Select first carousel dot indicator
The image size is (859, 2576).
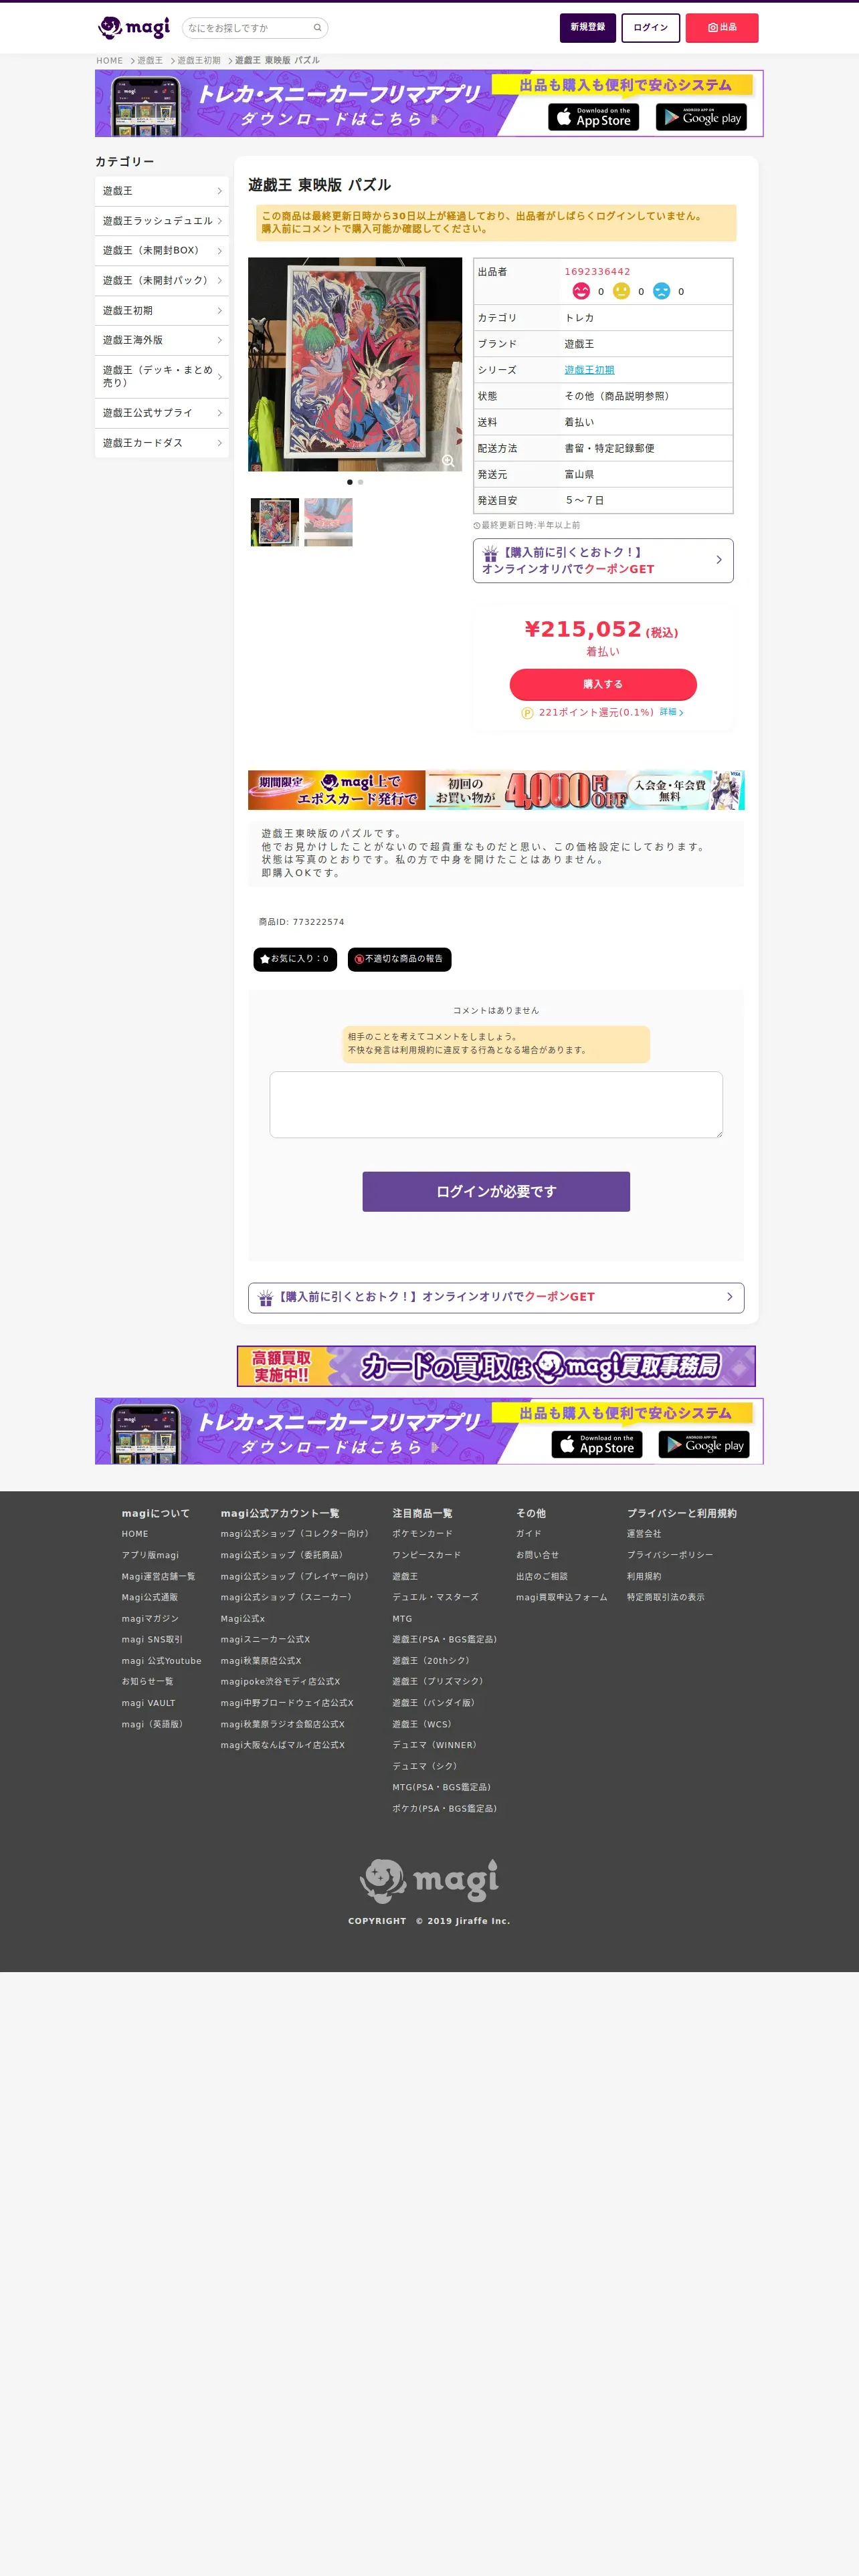coord(349,482)
